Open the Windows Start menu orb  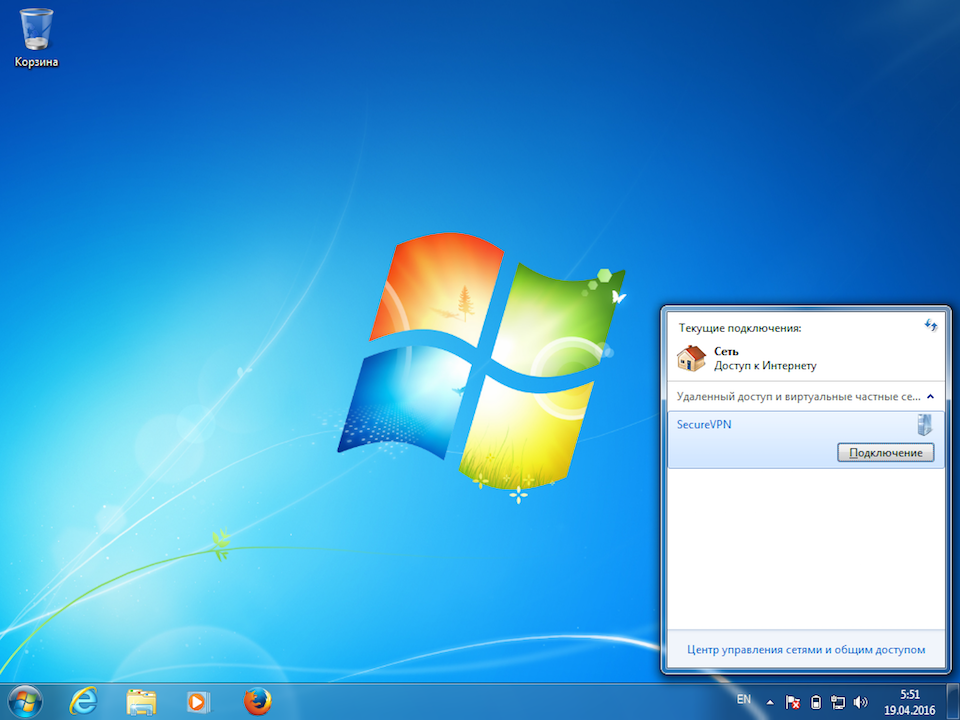(25, 702)
